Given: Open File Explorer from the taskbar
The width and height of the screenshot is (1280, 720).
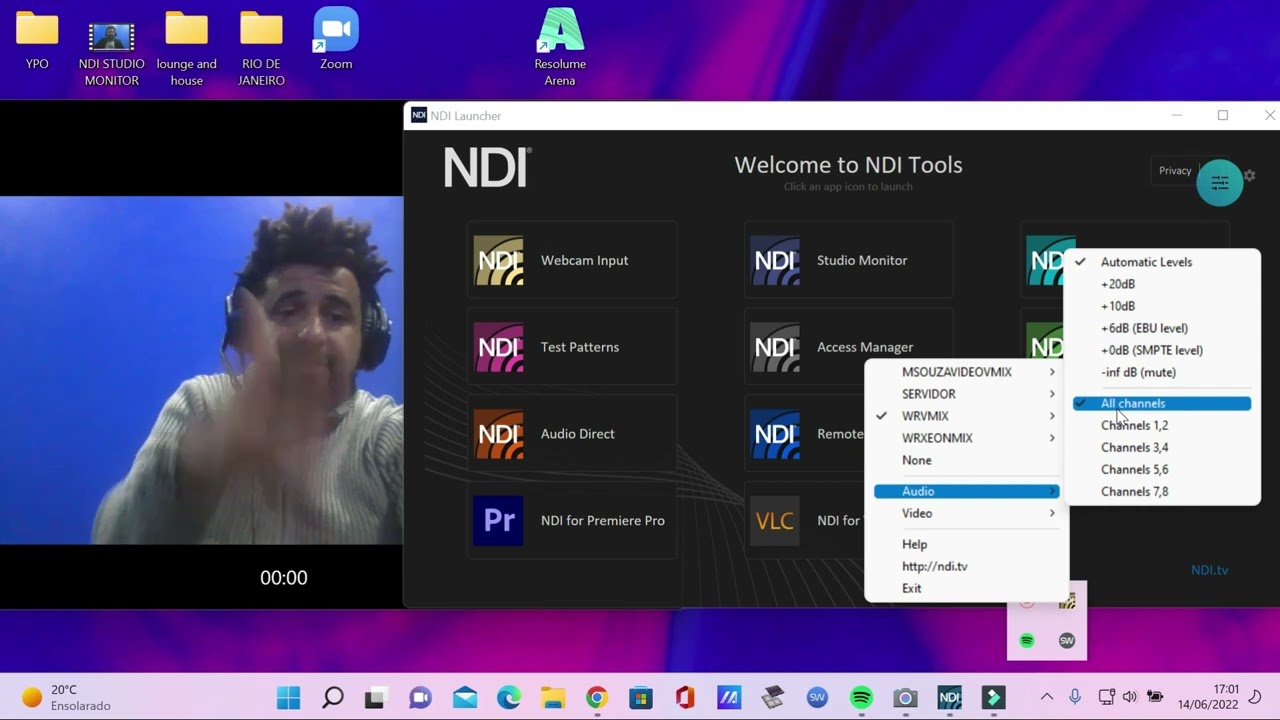Looking at the screenshot, I should [x=553, y=697].
